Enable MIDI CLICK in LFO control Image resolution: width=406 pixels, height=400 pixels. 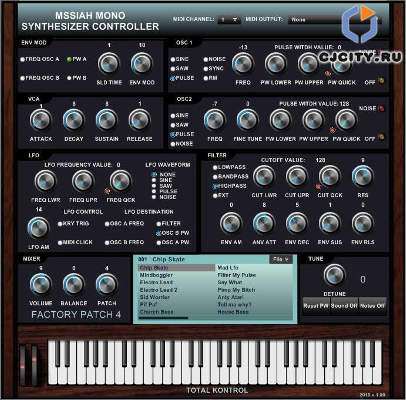75,242
